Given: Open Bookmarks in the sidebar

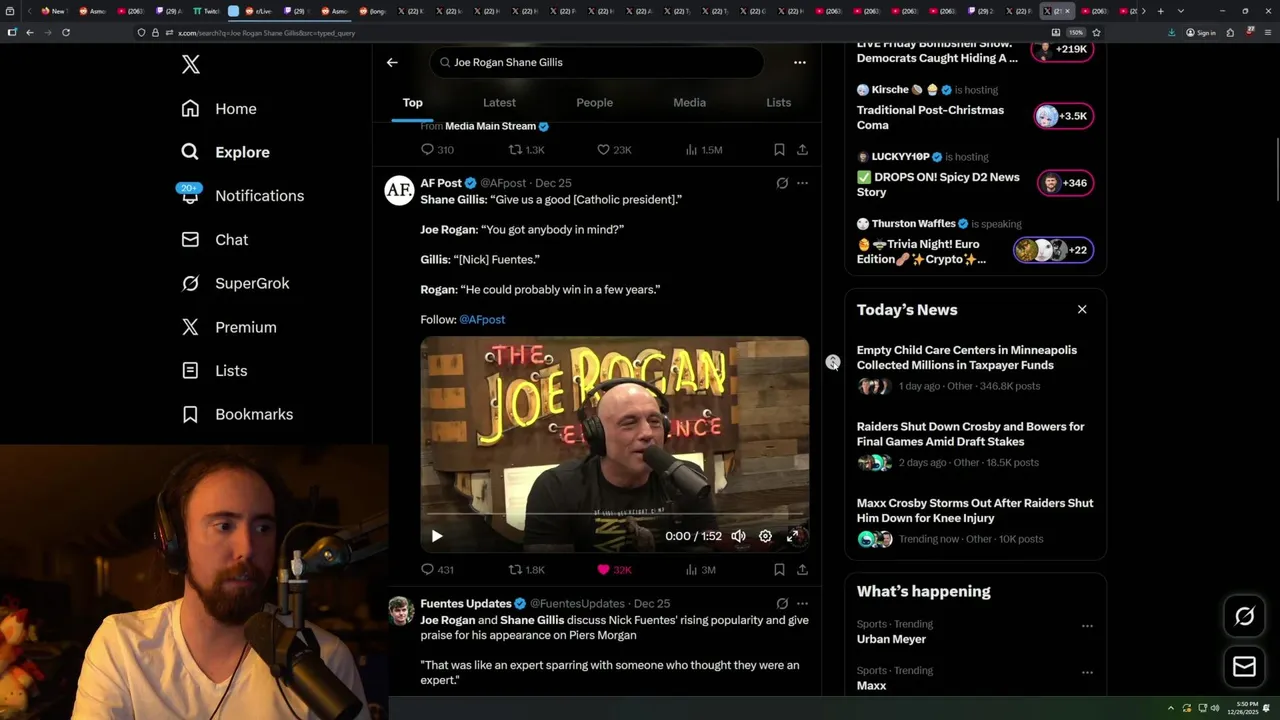Looking at the screenshot, I should tap(238, 414).
